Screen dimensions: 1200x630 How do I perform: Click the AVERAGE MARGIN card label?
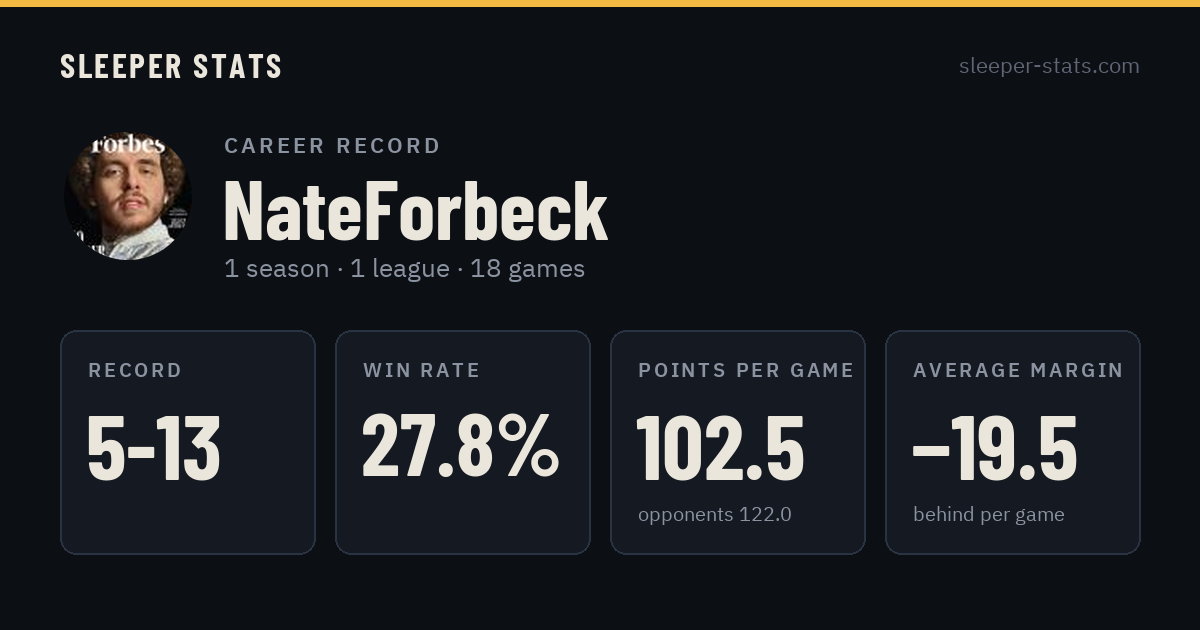[1018, 370]
